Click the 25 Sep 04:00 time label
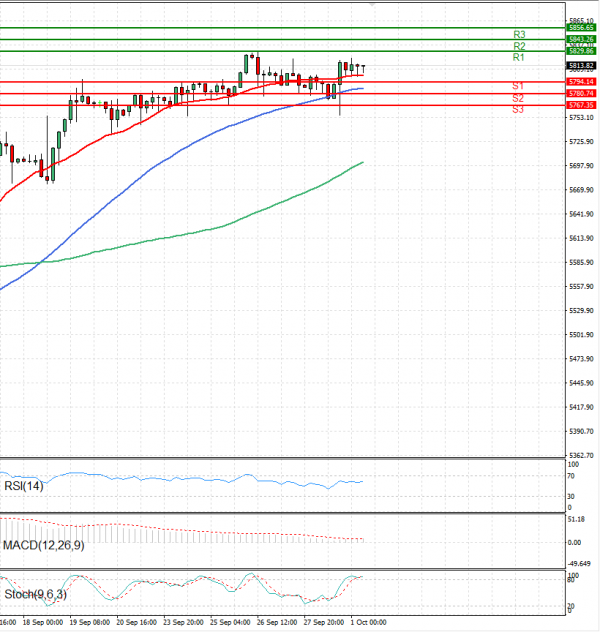The width and height of the screenshot is (600, 632). click(x=230, y=622)
